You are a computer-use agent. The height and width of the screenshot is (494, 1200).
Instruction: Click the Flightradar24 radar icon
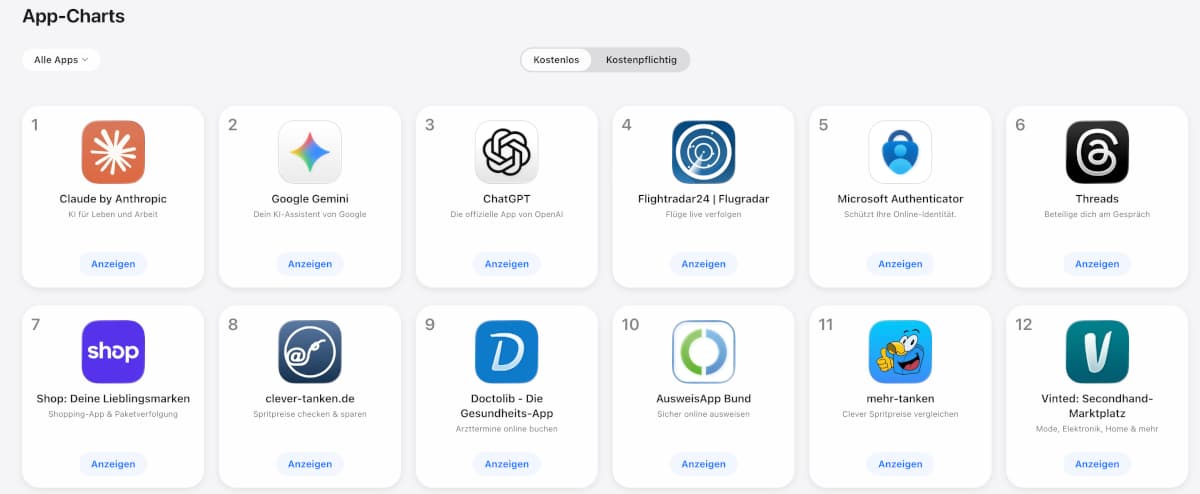coord(703,152)
